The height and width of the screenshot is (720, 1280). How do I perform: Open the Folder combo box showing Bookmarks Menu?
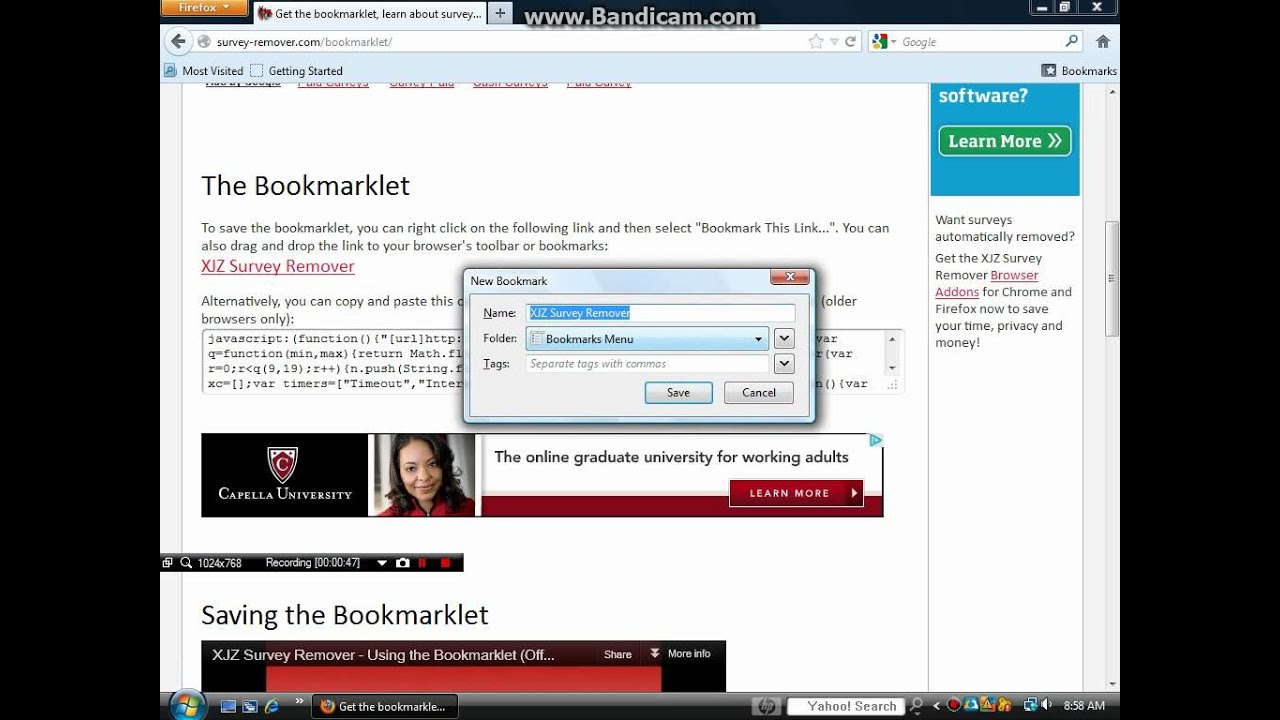pyautogui.click(x=647, y=339)
